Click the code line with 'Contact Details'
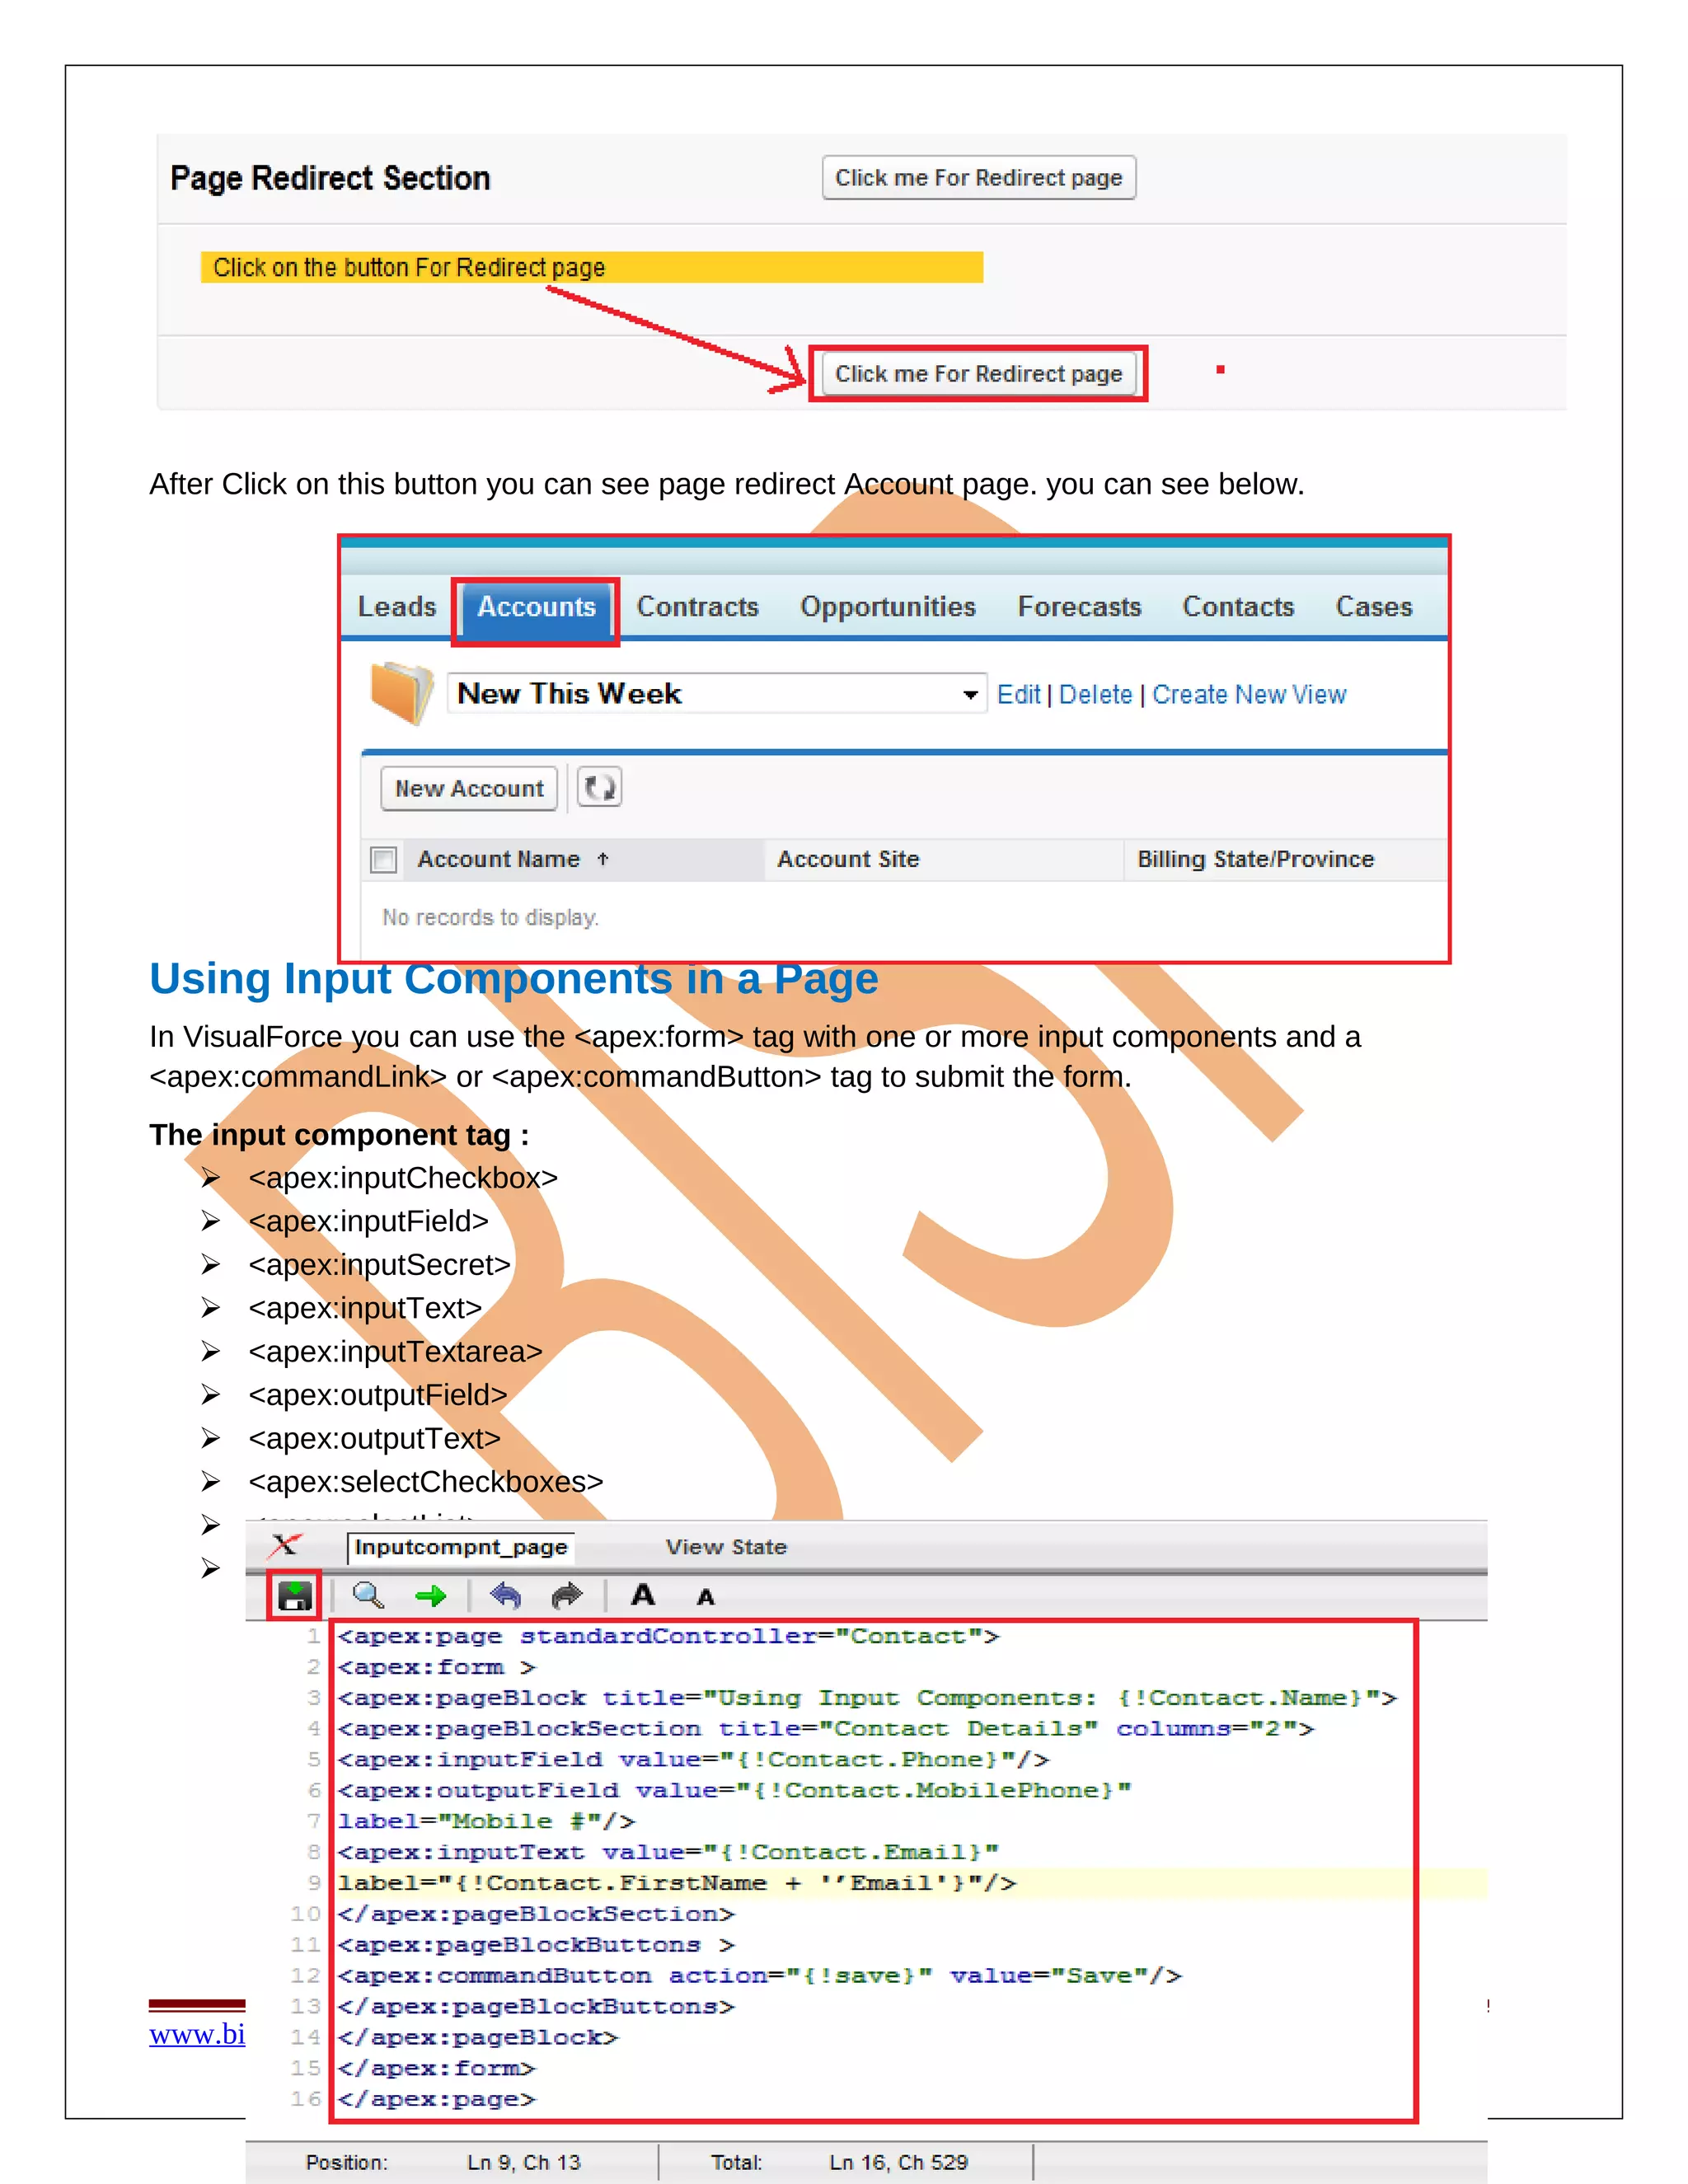This screenshot has height=2184, width=1688. [x=826, y=1729]
